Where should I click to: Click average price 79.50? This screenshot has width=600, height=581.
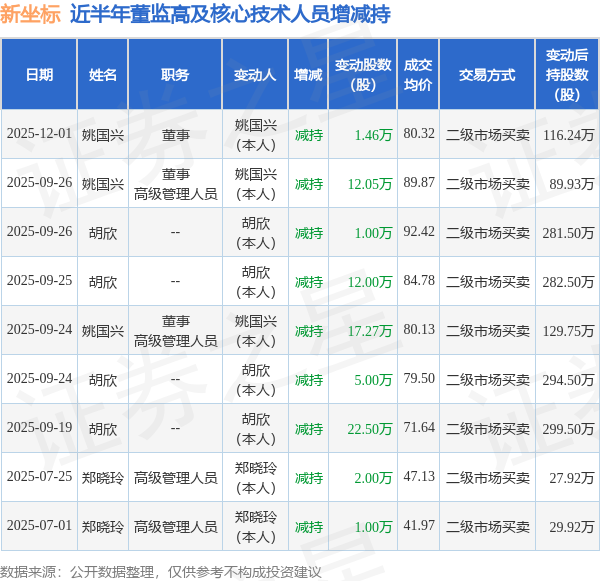pyautogui.click(x=419, y=379)
